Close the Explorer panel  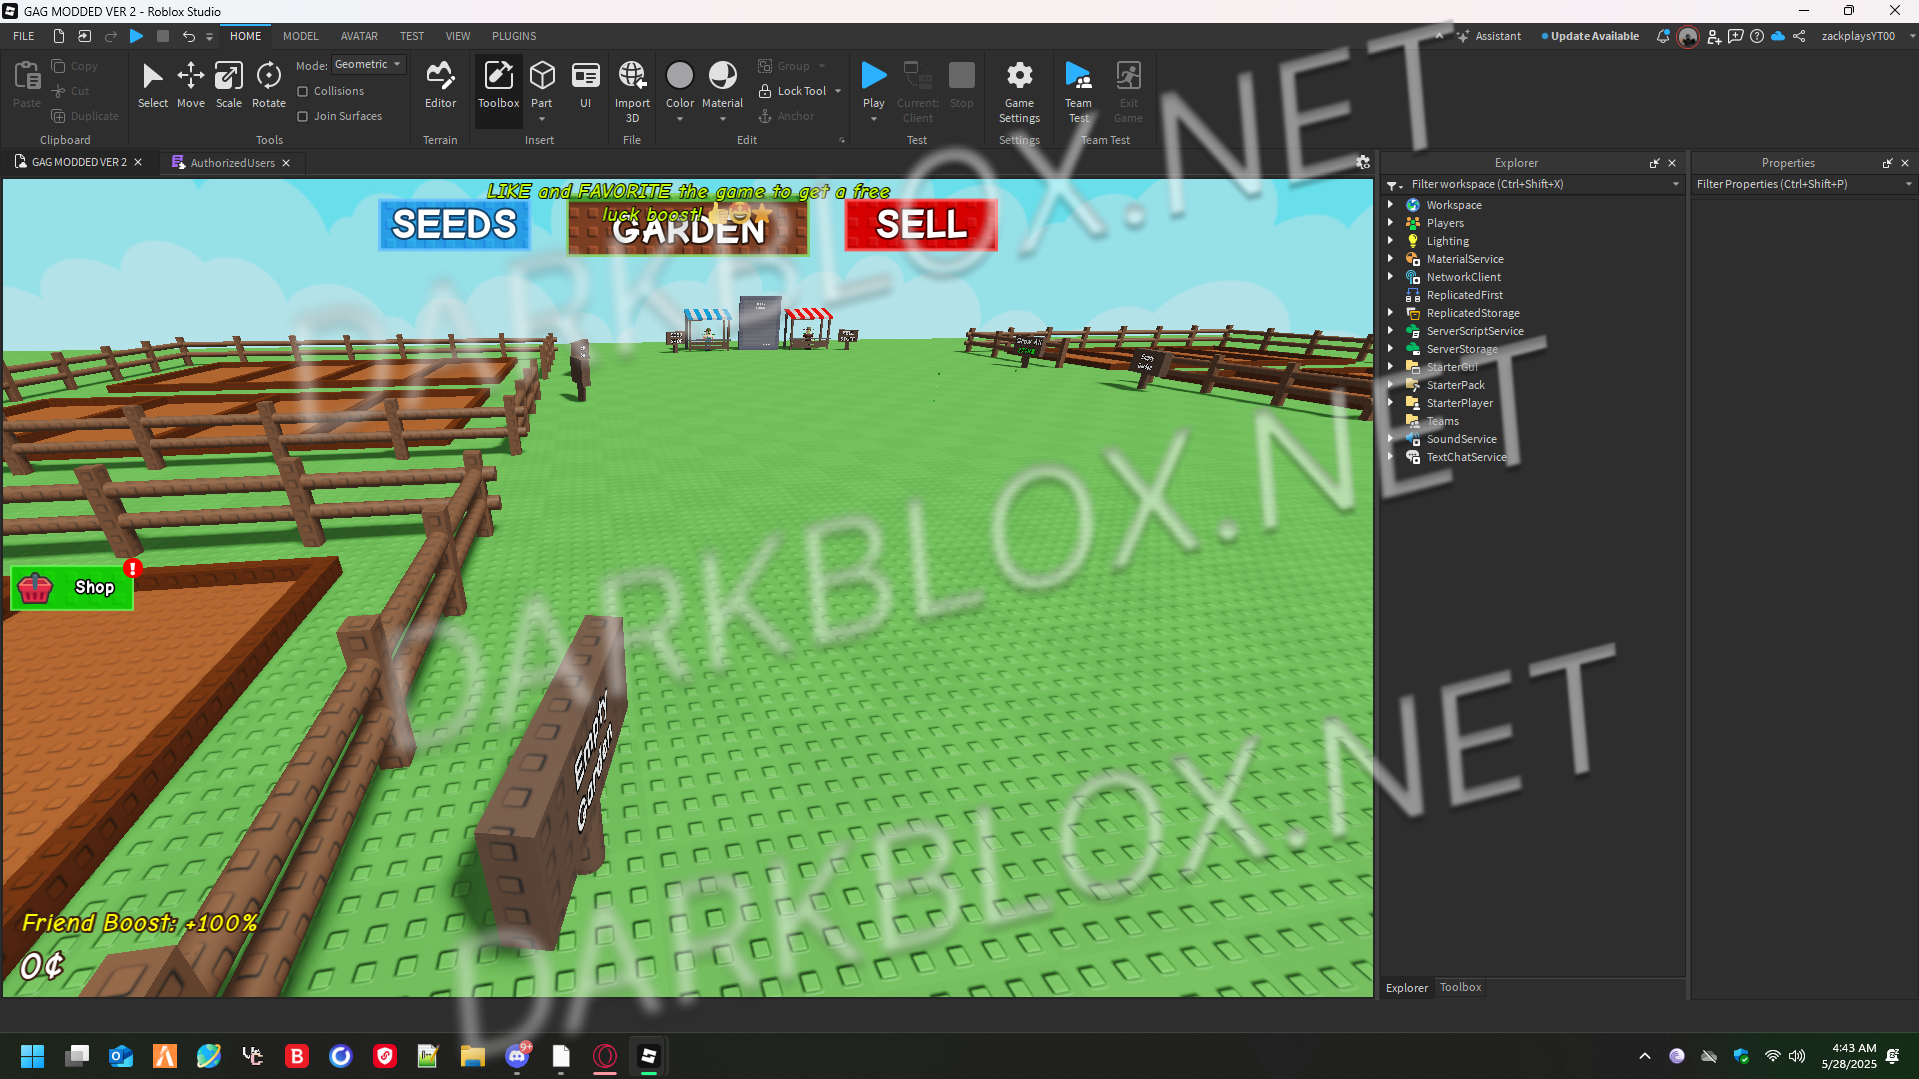tap(1672, 163)
